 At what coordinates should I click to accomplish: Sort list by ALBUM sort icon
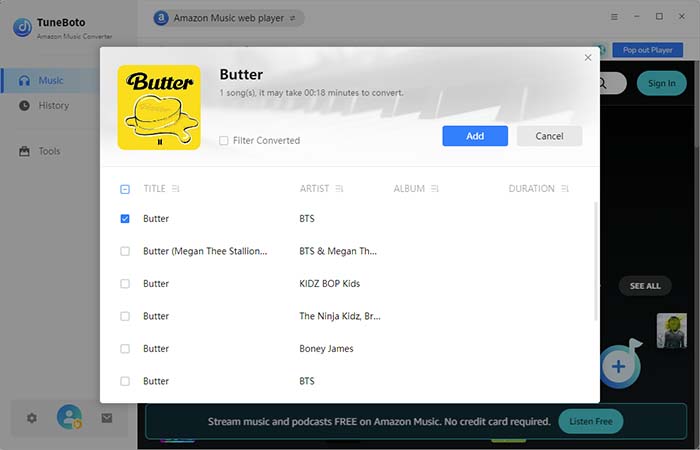click(435, 188)
